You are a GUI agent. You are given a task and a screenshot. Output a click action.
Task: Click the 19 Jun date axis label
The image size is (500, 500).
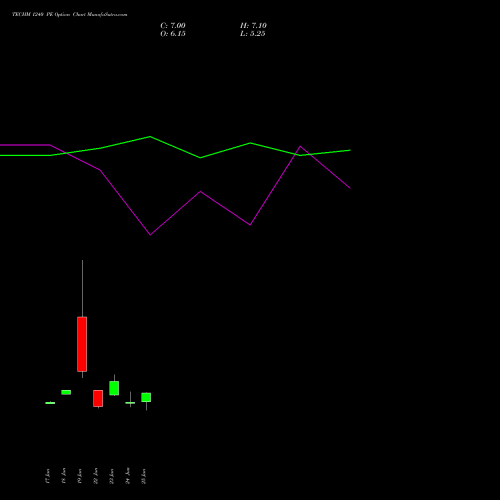[x=80, y=476]
